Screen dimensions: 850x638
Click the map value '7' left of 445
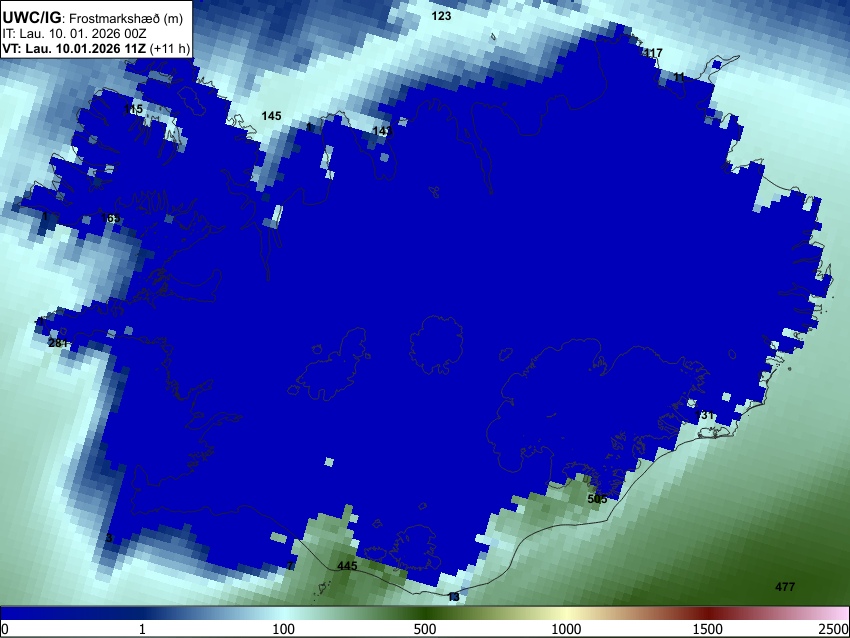[x=290, y=566]
